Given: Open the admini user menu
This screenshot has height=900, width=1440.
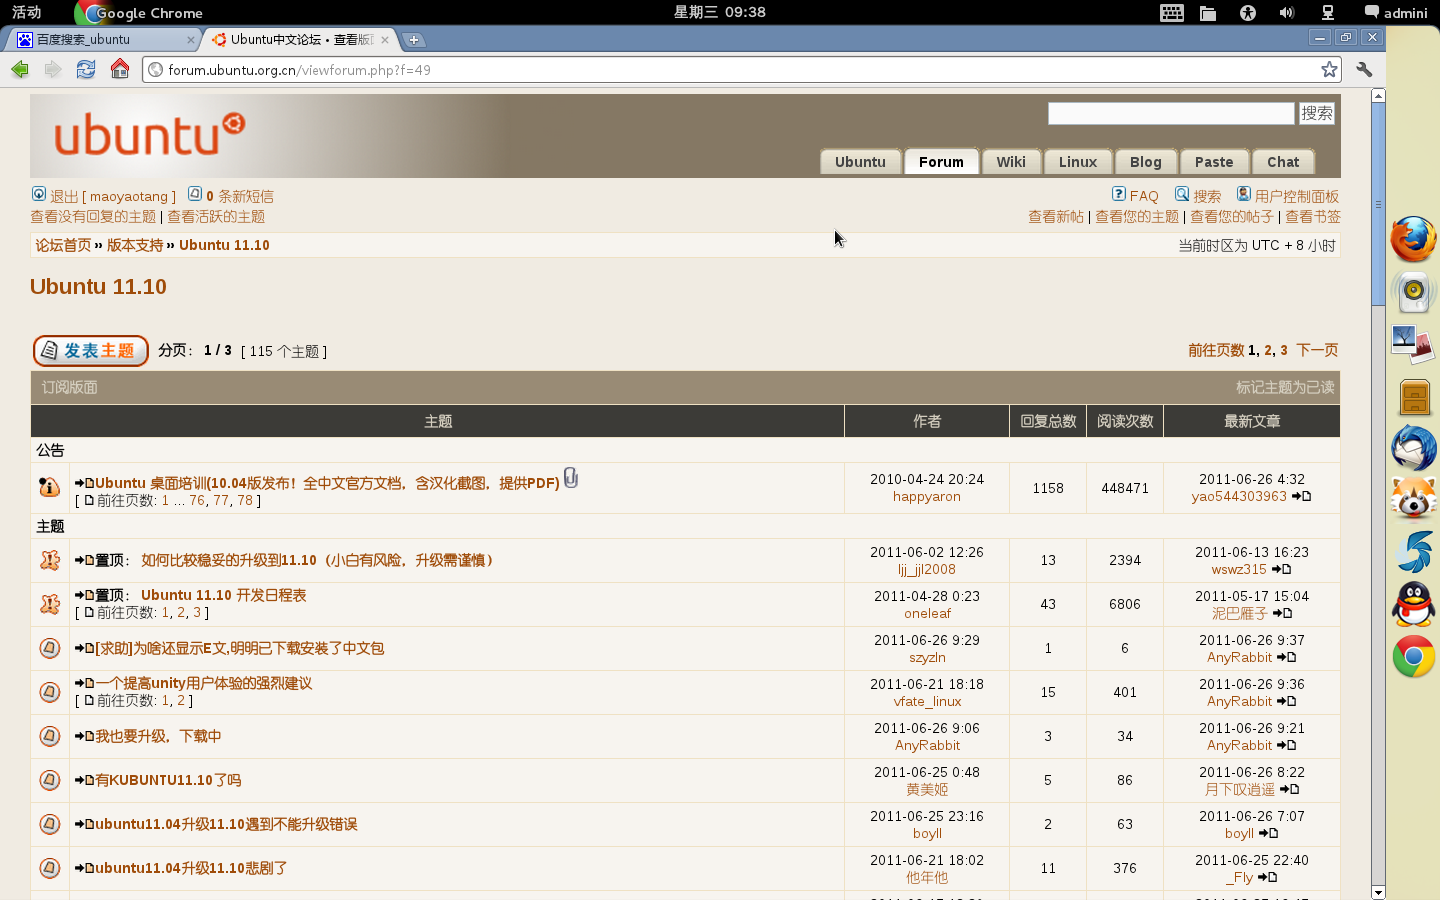Looking at the screenshot, I should point(1396,13).
